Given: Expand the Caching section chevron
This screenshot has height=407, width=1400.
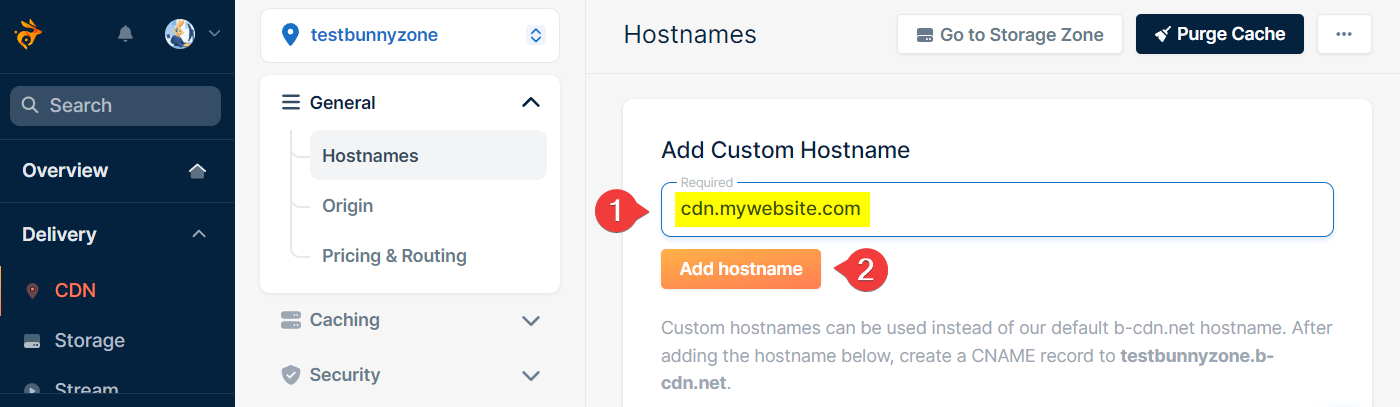Looking at the screenshot, I should [x=531, y=320].
